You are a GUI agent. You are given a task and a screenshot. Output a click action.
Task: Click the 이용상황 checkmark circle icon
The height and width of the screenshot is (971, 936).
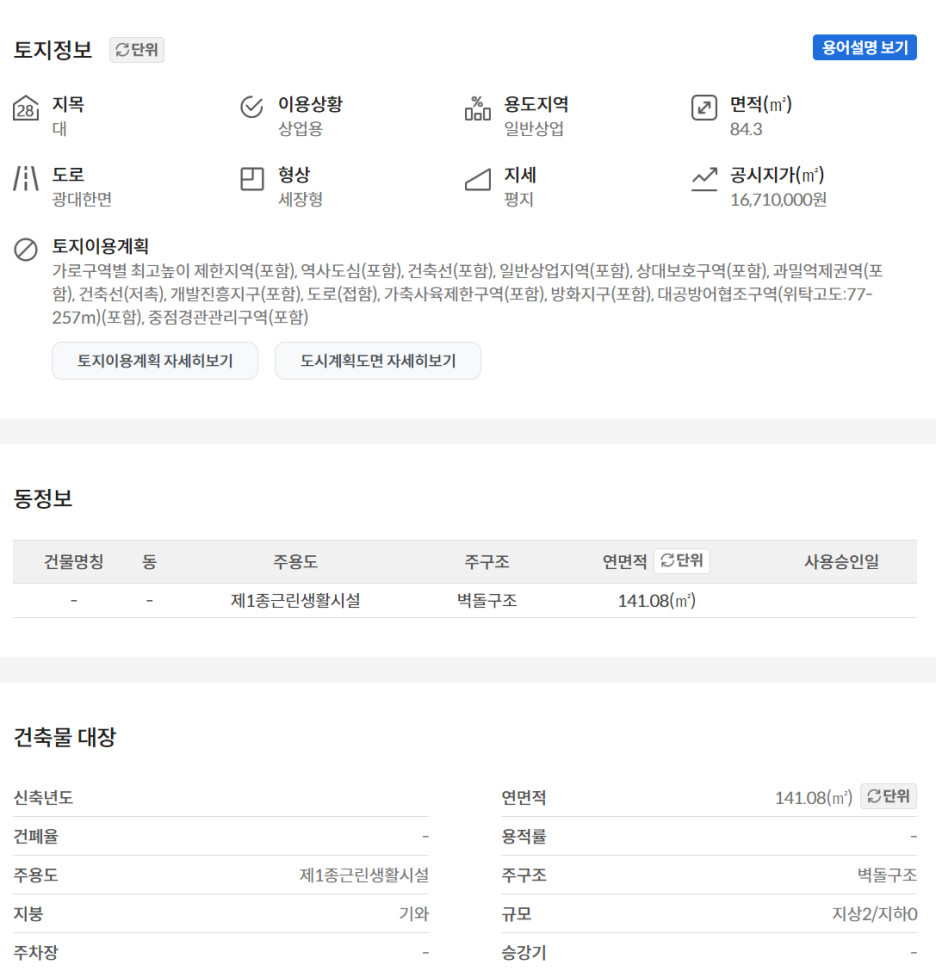[251, 107]
